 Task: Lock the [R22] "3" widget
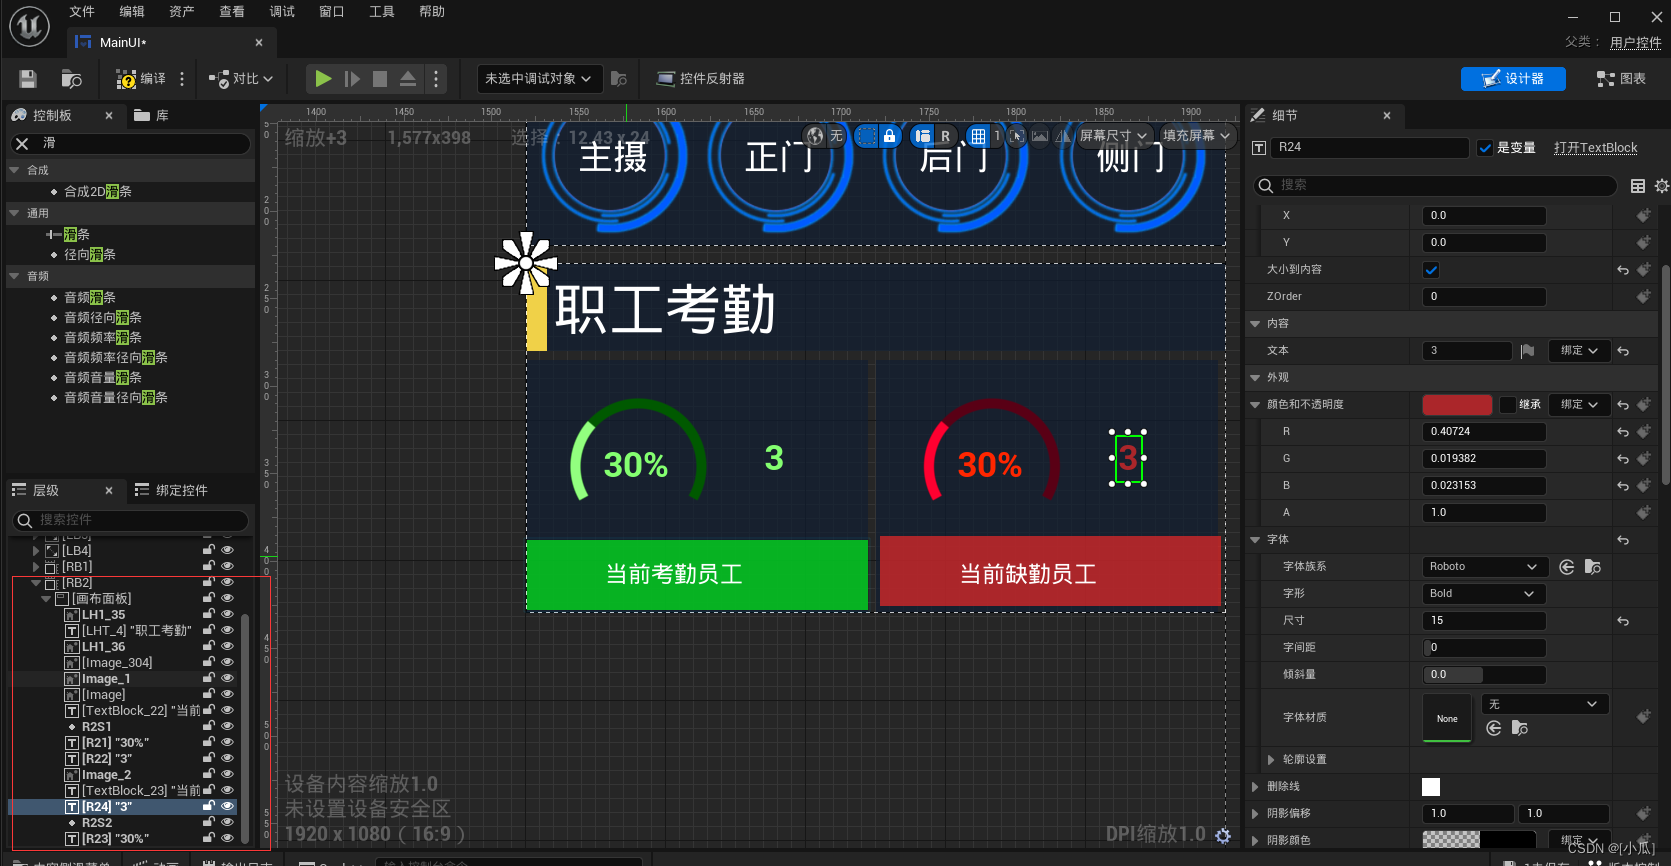(209, 758)
